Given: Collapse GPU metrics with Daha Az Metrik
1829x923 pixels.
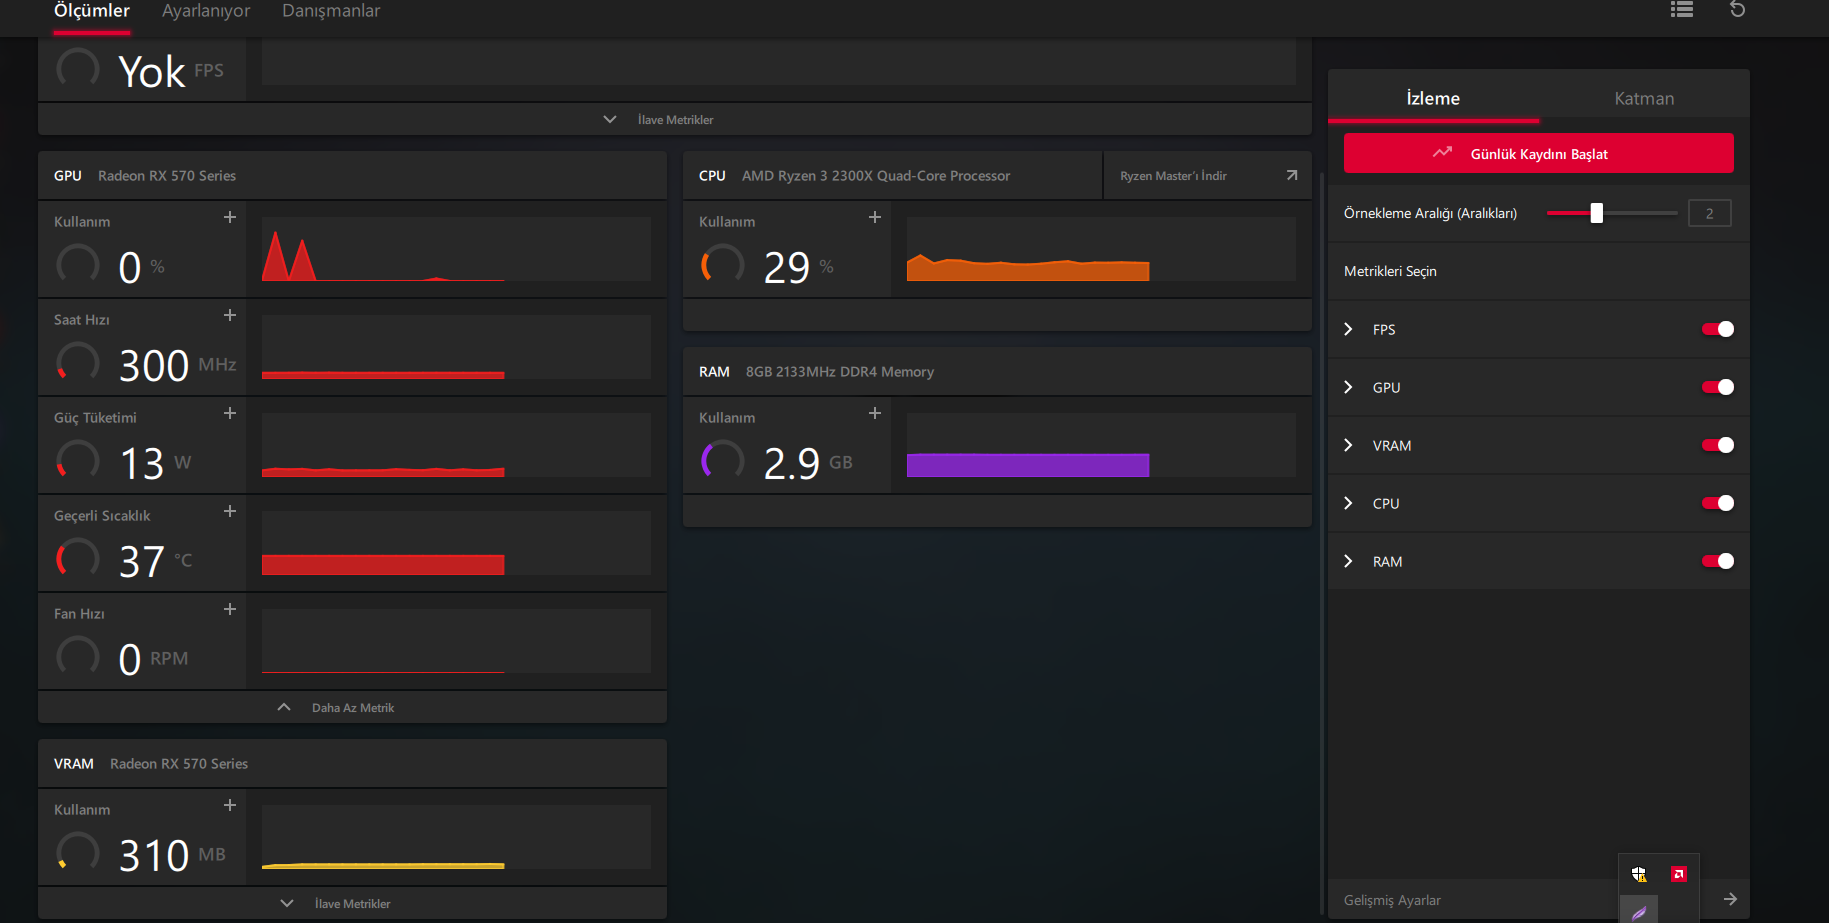Looking at the screenshot, I should point(352,707).
